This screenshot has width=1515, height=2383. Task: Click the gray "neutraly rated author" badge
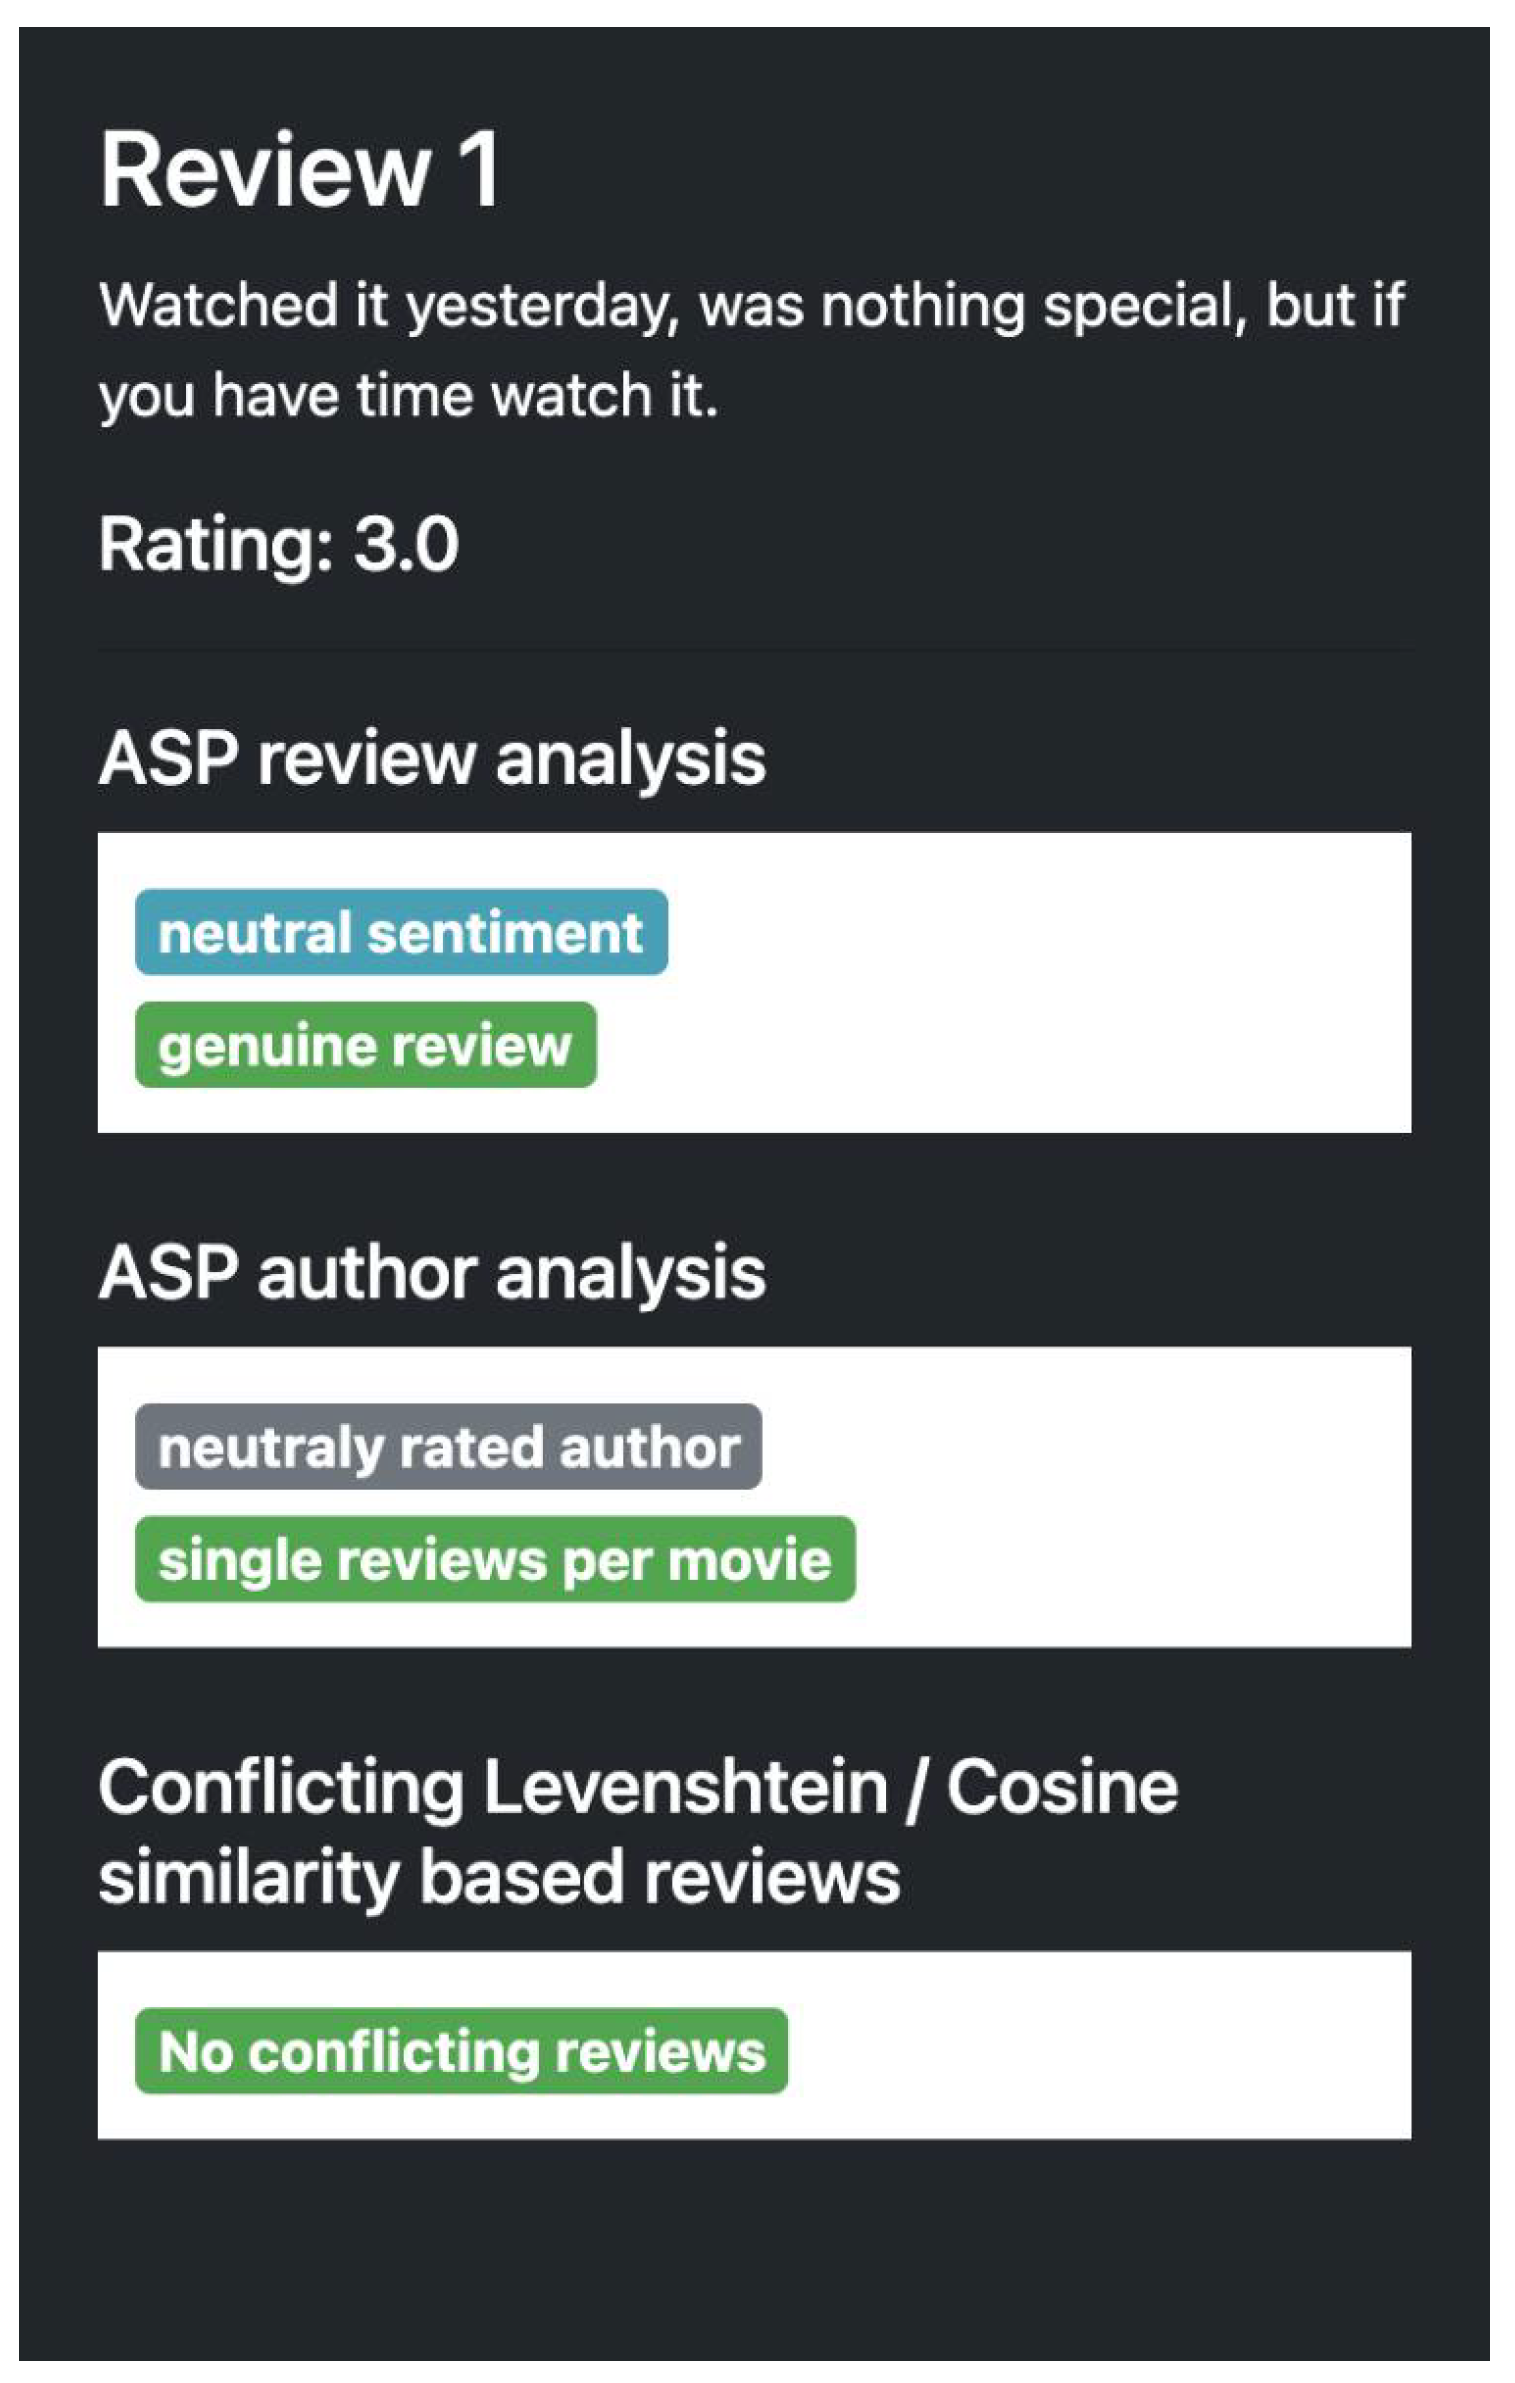(448, 1447)
